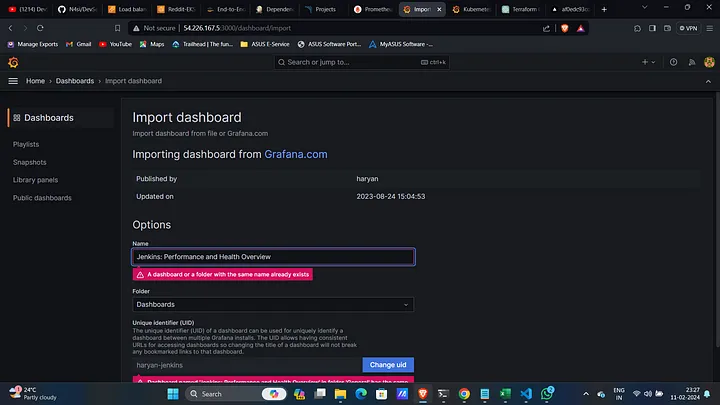Image resolution: width=720 pixels, height=405 pixels.
Task: Show hidden system tray icons
Action: click(586, 394)
